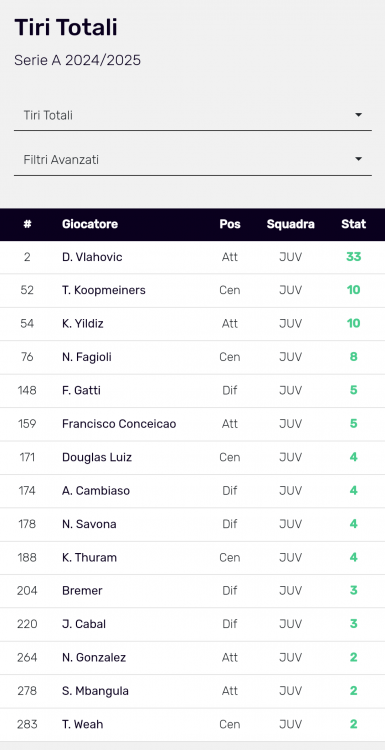Select Francisco Conceicao row
Image resolution: width=385 pixels, height=750 pixels.
[x=192, y=424]
